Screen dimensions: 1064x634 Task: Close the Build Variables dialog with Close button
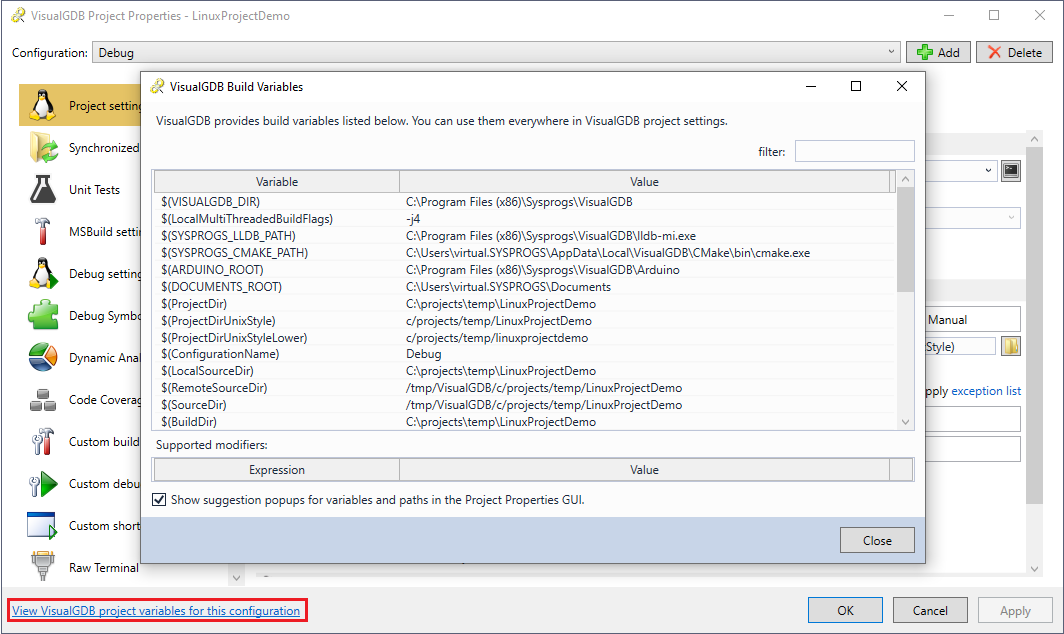pos(877,540)
